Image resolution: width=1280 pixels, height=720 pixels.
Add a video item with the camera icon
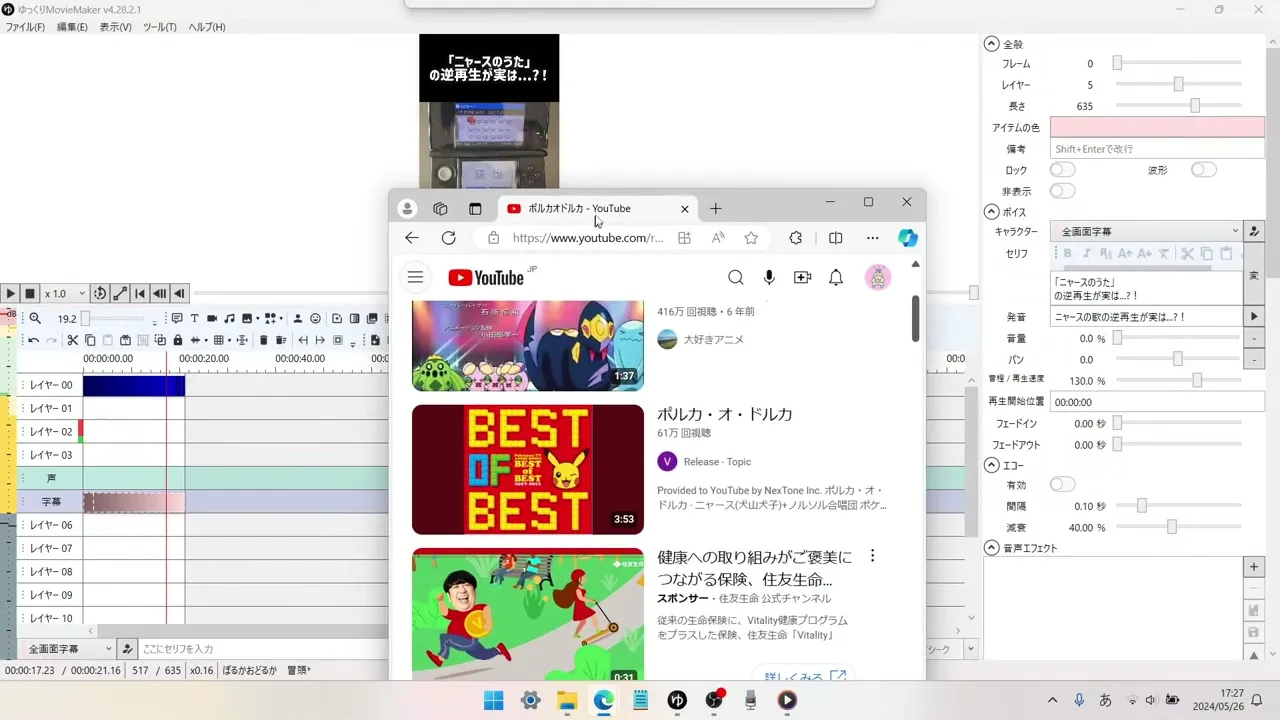click(212, 318)
